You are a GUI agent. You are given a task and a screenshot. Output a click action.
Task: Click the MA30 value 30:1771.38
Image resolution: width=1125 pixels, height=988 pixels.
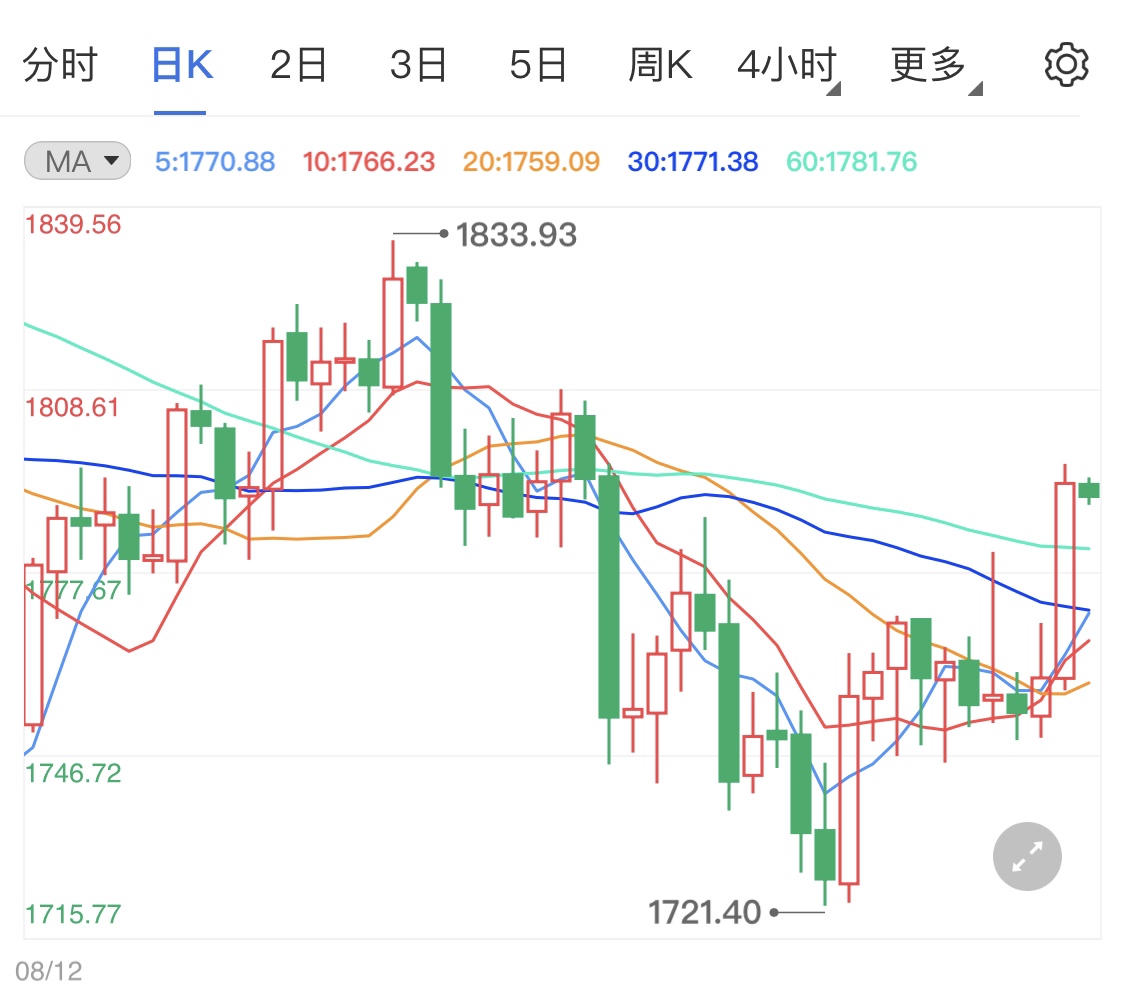click(692, 161)
